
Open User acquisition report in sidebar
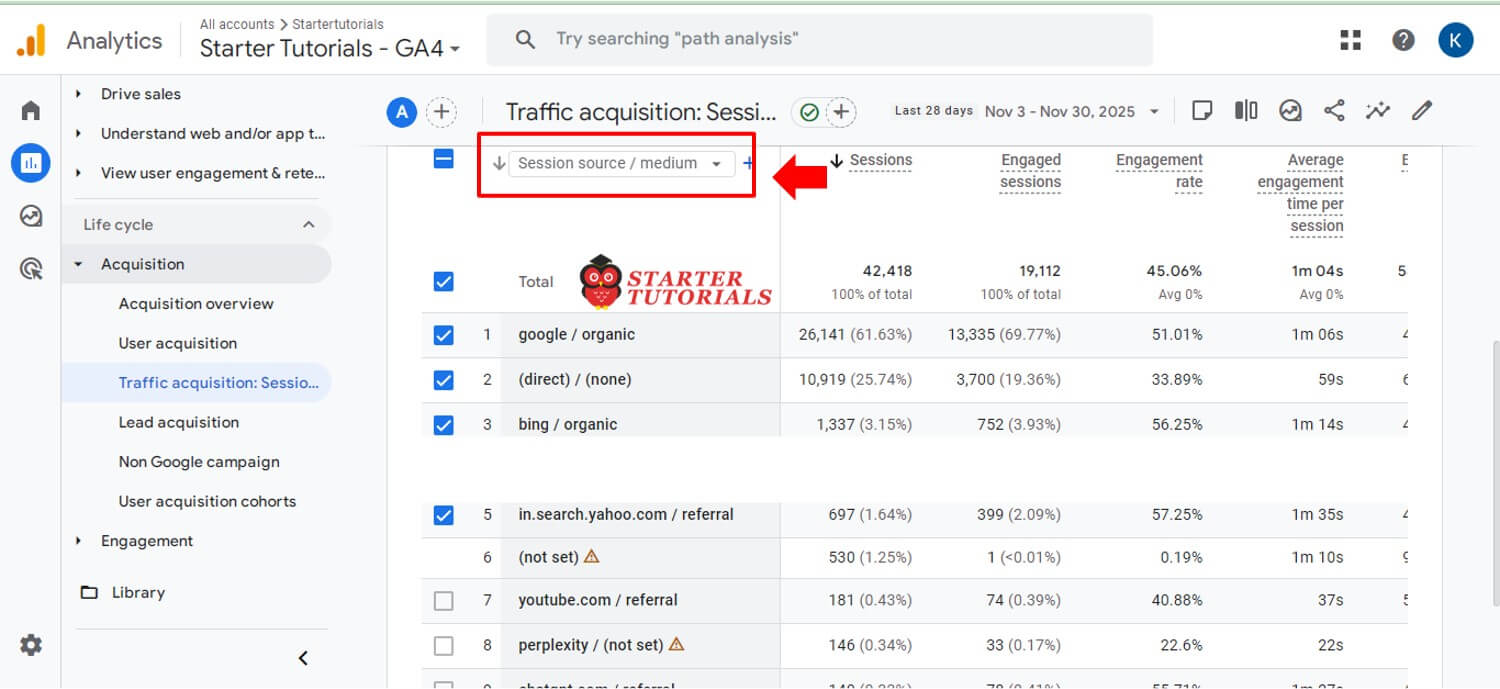[x=178, y=343]
